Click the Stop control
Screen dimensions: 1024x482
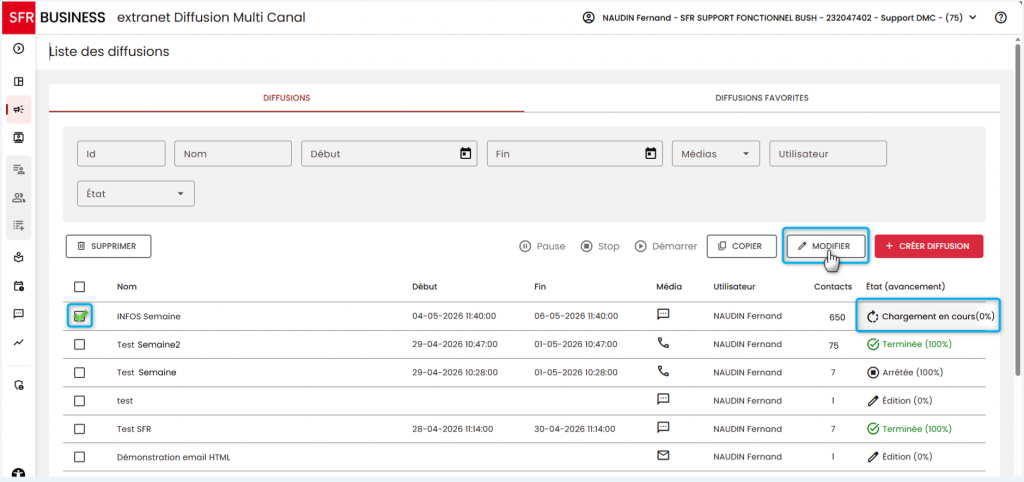pyautogui.click(x=600, y=246)
